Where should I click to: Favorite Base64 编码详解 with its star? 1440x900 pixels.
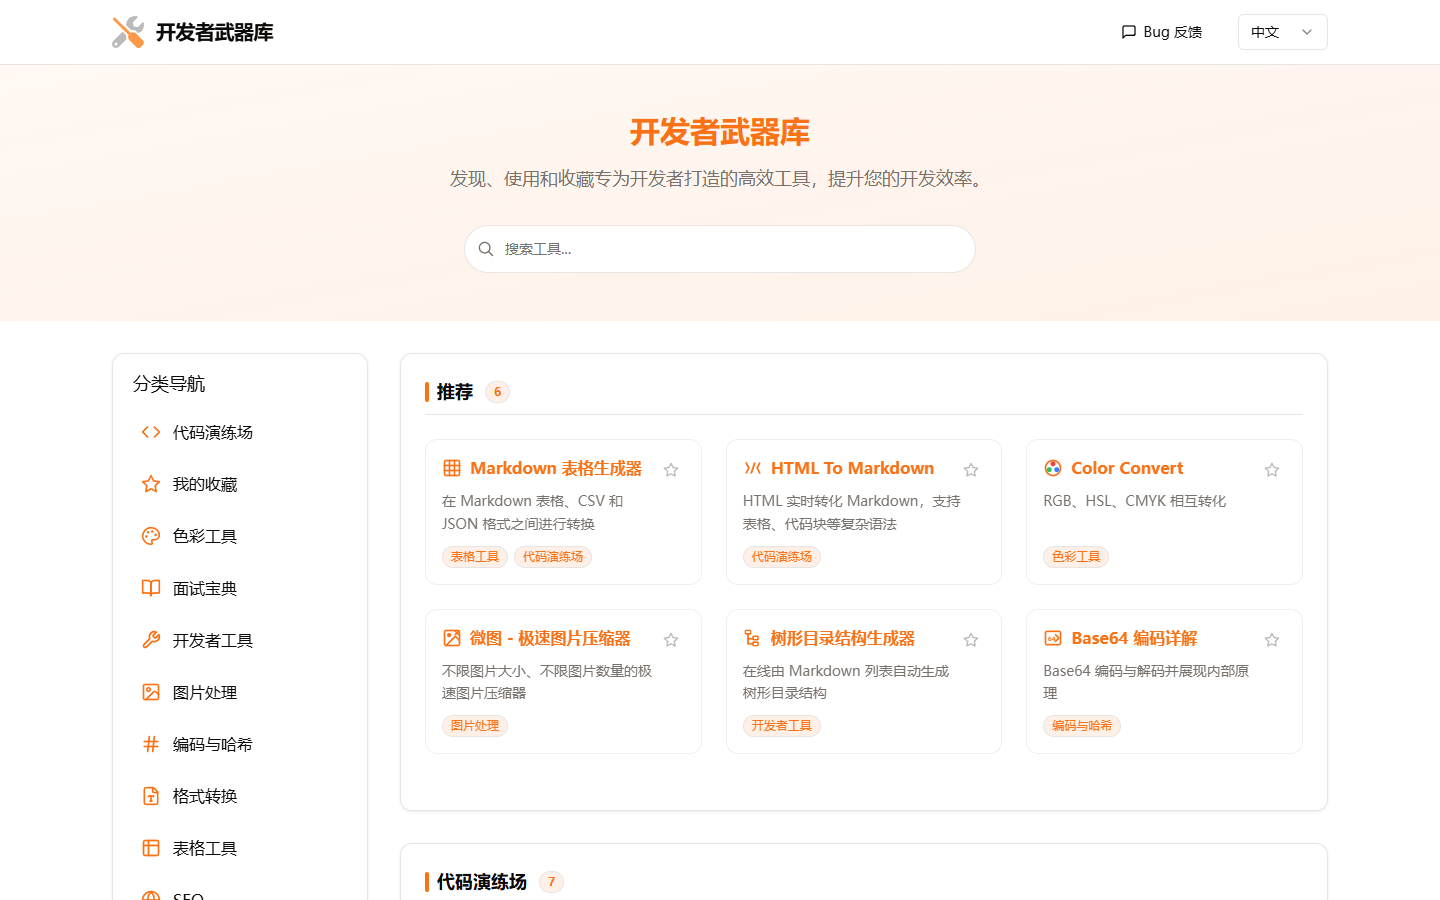(1272, 640)
